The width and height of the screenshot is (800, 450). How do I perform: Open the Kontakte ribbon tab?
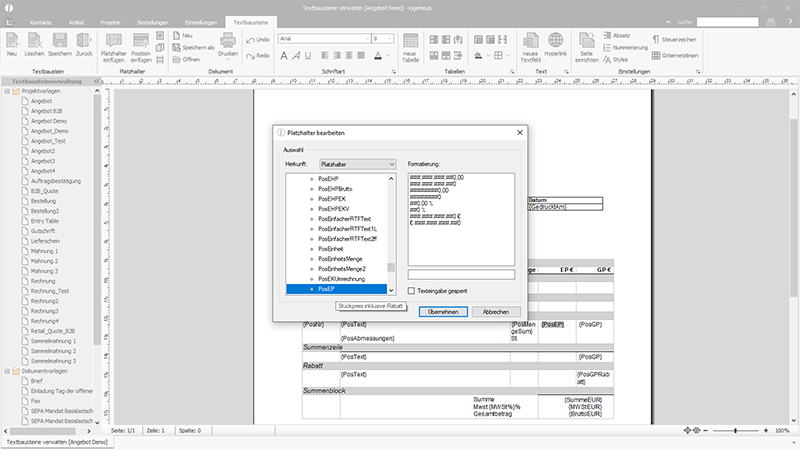[x=41, y=22]
